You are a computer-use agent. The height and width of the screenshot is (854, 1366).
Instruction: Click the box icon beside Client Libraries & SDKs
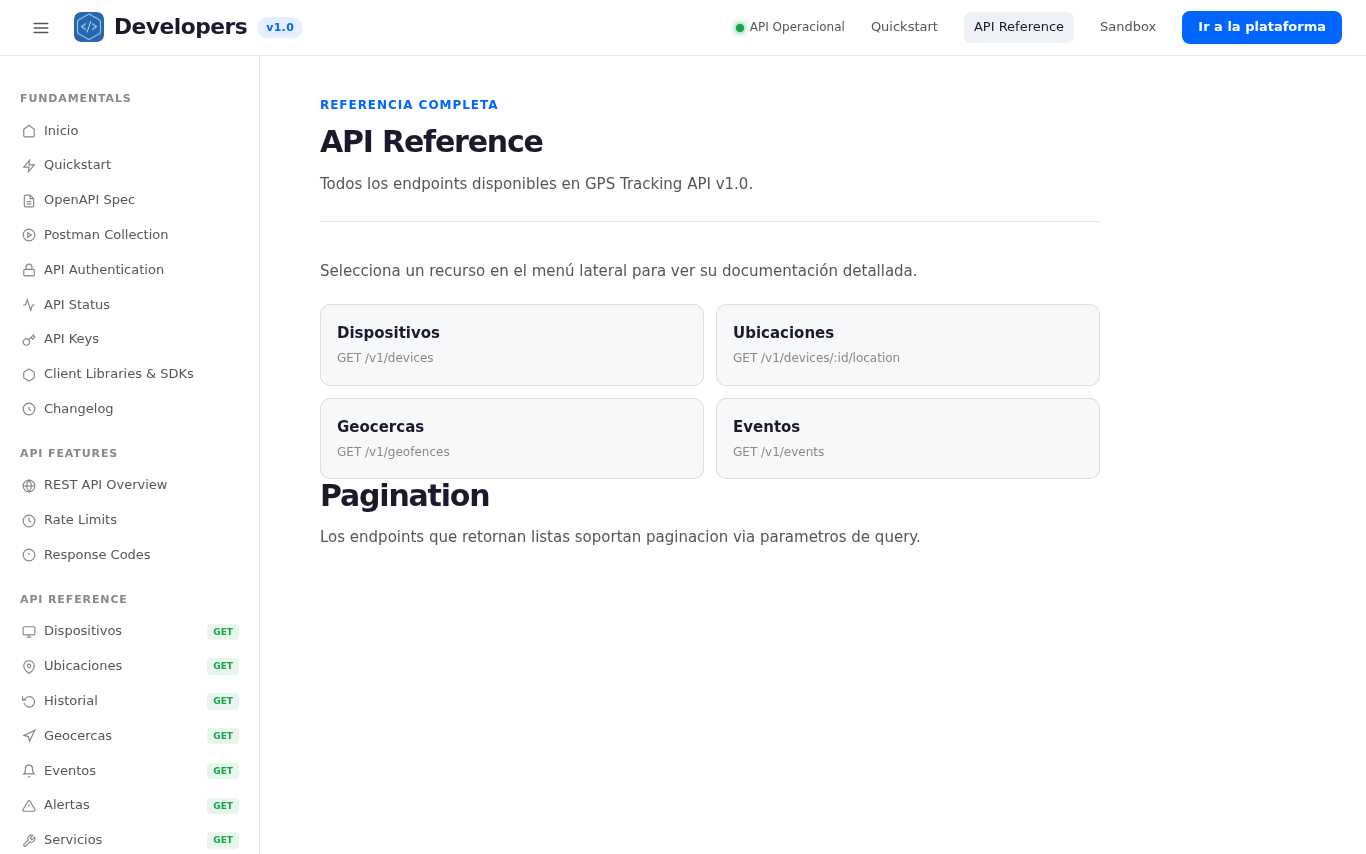[29, 375]
